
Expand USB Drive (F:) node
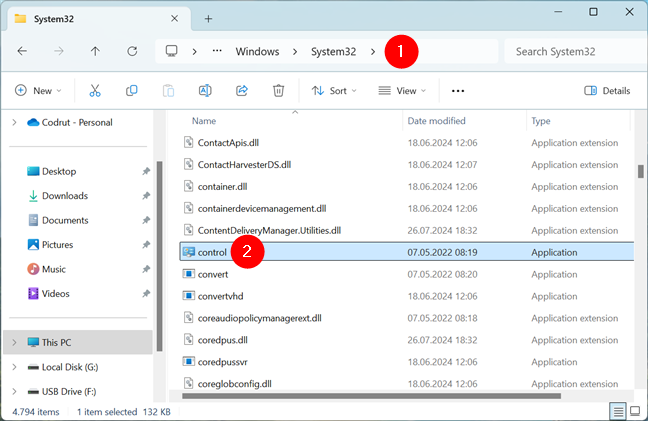(14, 391)
